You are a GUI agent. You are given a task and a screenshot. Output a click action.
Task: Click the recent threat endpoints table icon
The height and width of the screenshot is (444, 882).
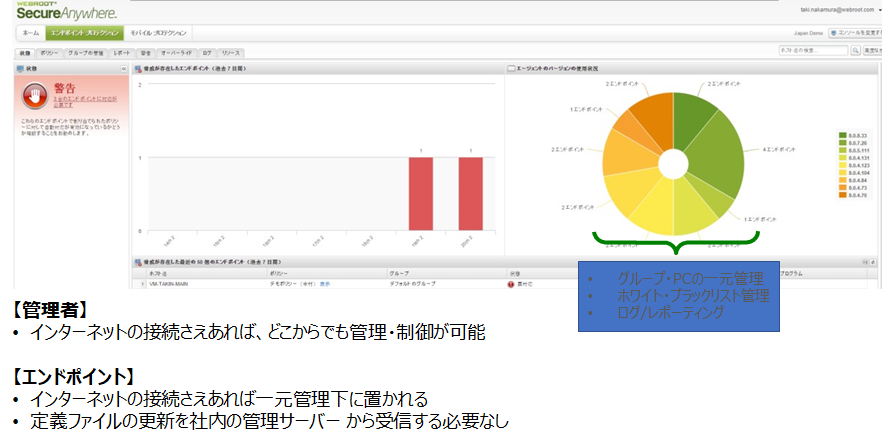pyautogui.click(x=138, y=262)
